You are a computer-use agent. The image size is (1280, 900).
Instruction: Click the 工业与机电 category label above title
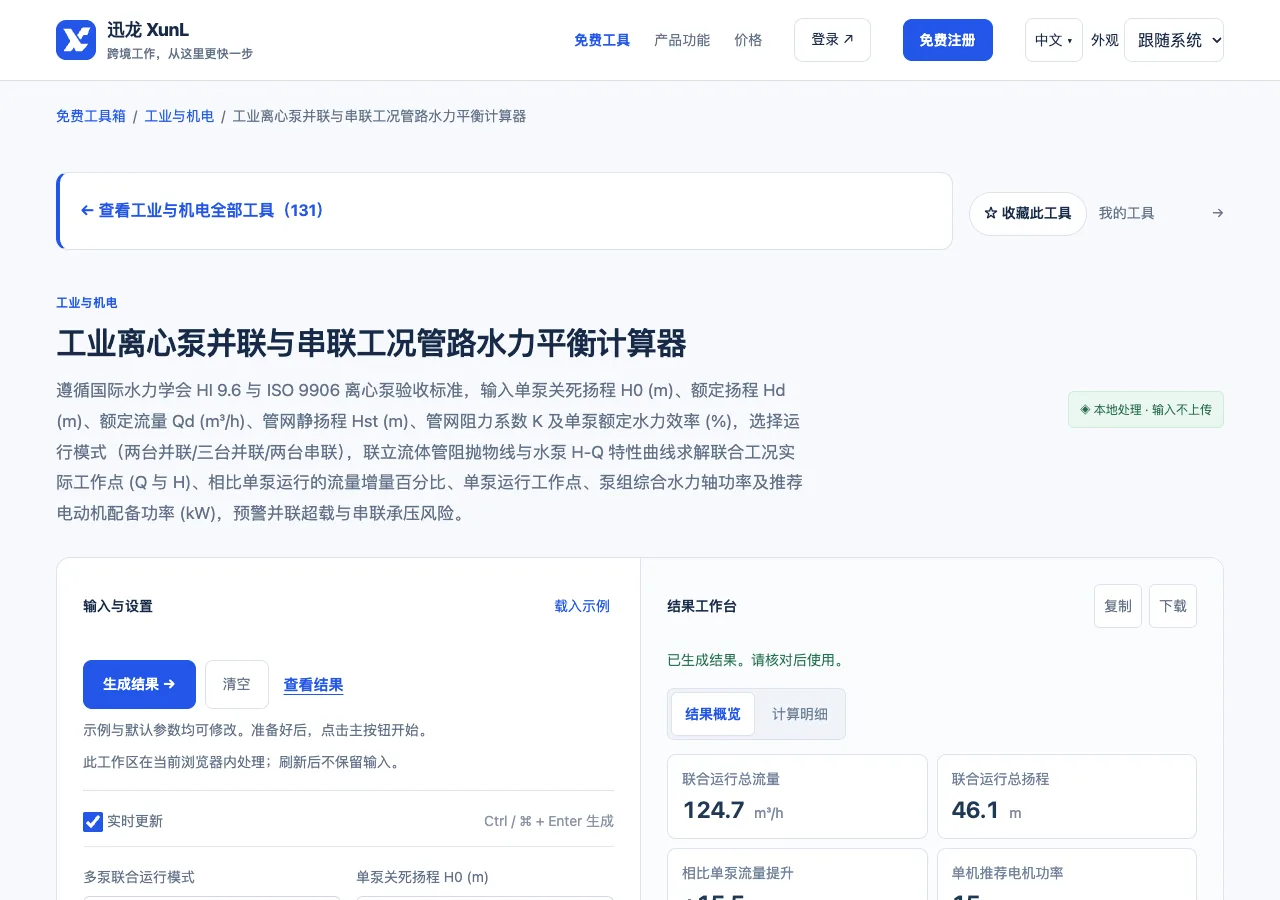coord(87,303)
